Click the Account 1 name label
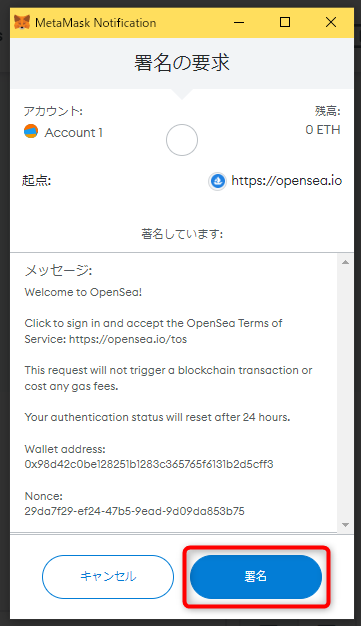Screen dimensions: 361x626 click(74, 132)
